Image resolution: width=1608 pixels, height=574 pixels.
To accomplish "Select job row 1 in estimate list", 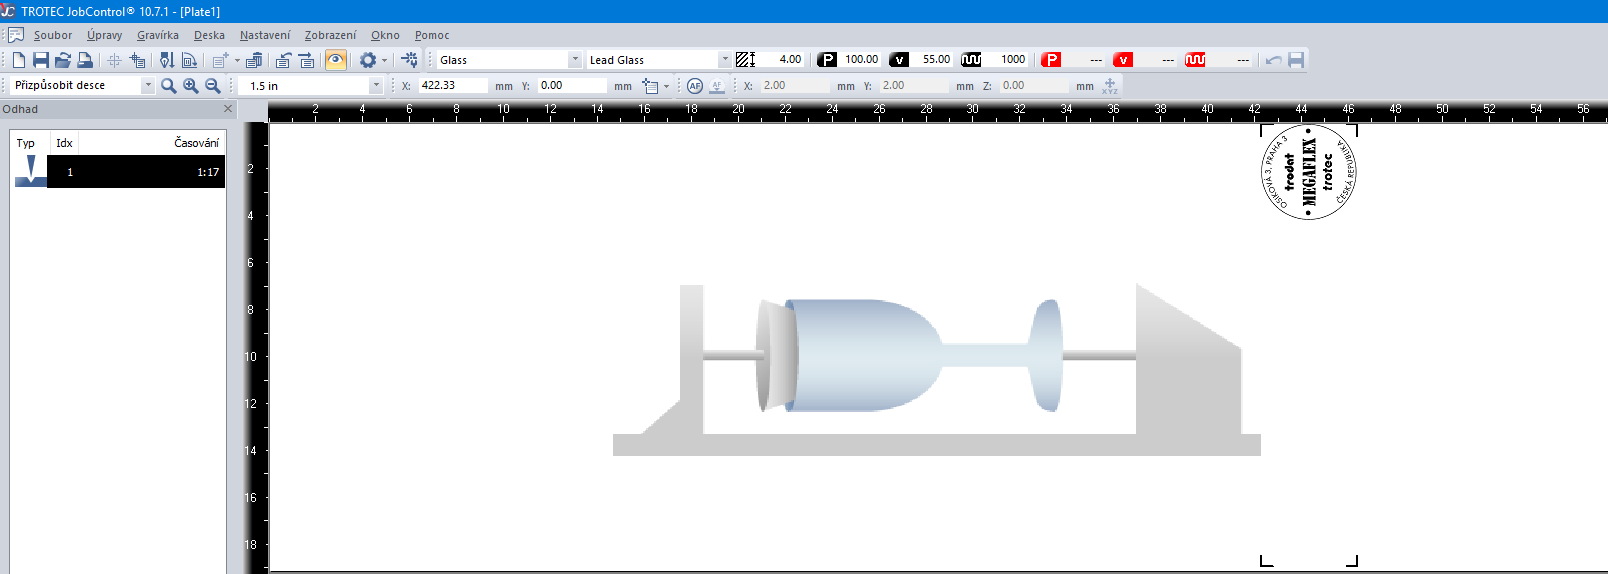I will pos(135,172).
